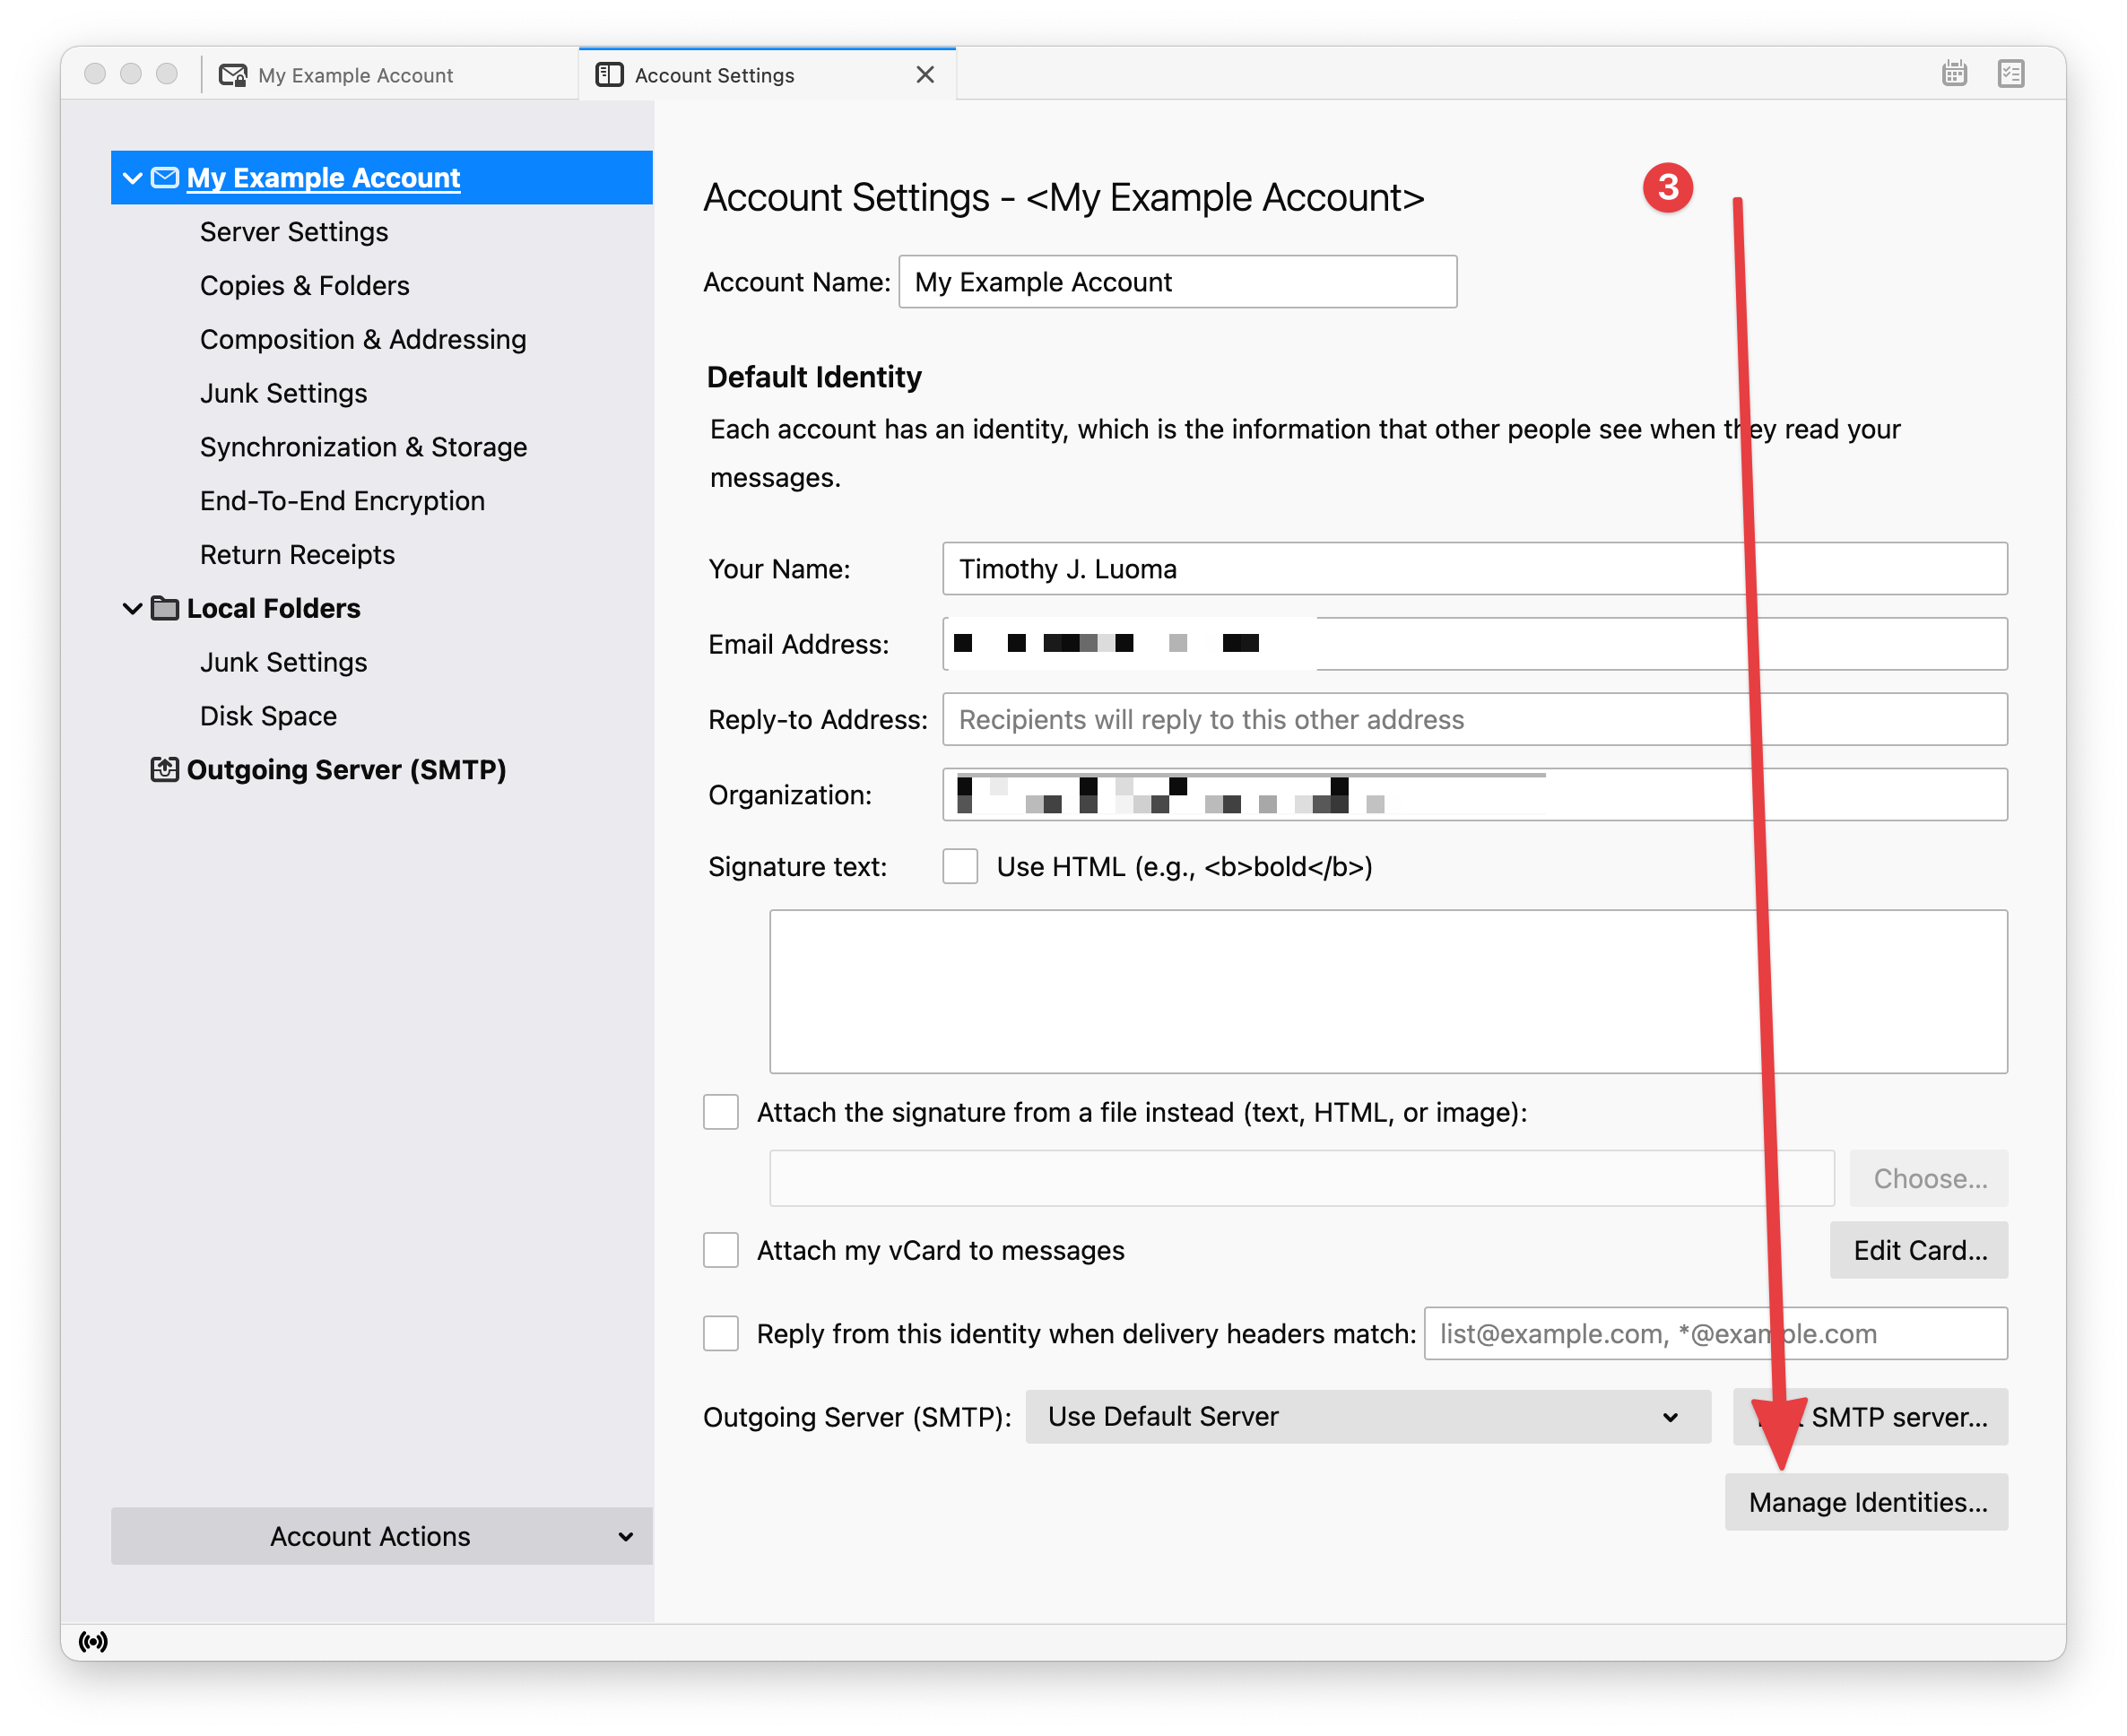Collapse the Local Folders tree branch
The height and width of the screenshot is (1736, 2127).
[x=133, y=608]
